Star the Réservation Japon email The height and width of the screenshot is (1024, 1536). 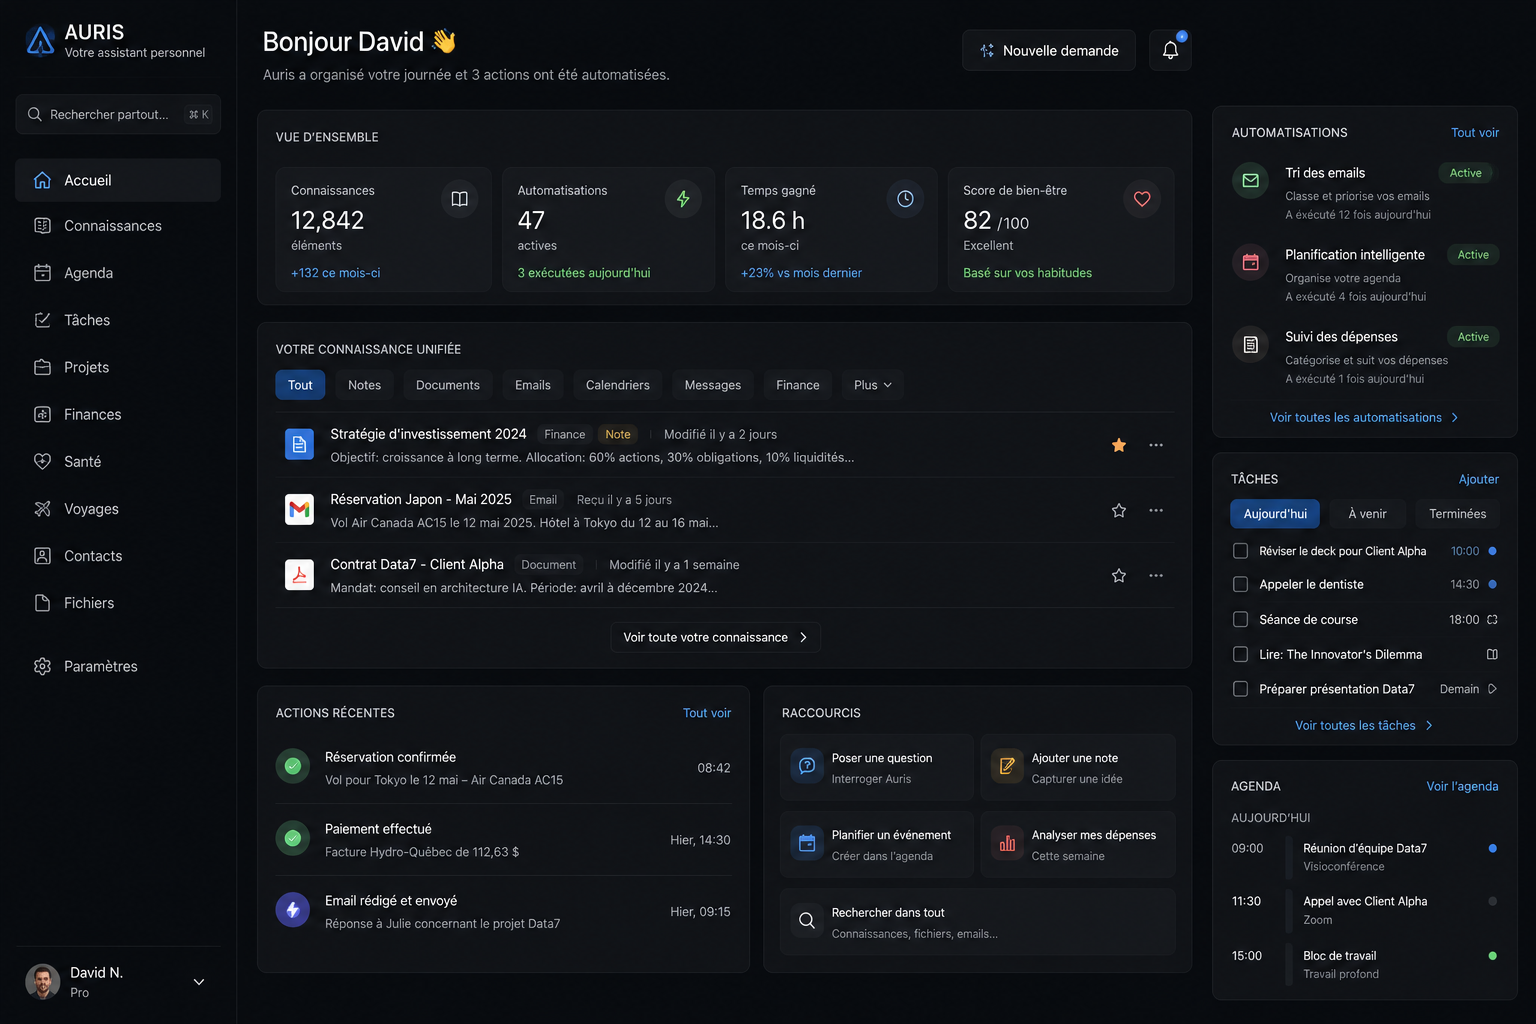point(1119,510)
